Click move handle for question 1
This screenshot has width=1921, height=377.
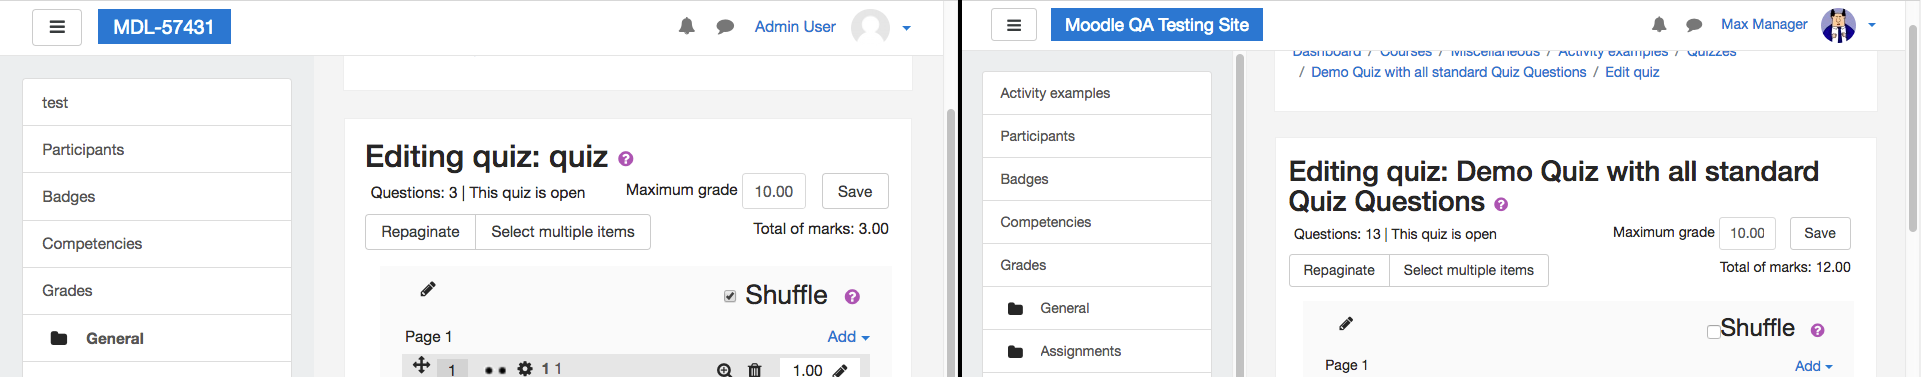tap(421, 365)
